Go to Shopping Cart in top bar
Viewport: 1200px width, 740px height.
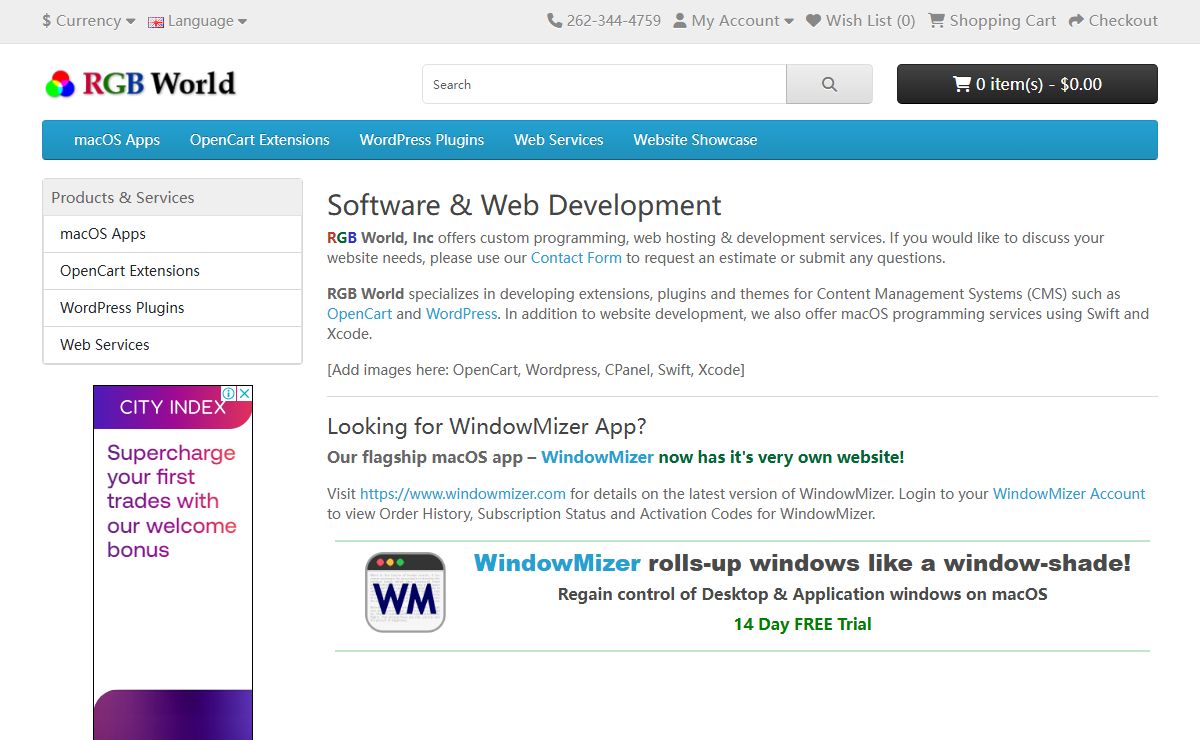[x=992, y=20]
